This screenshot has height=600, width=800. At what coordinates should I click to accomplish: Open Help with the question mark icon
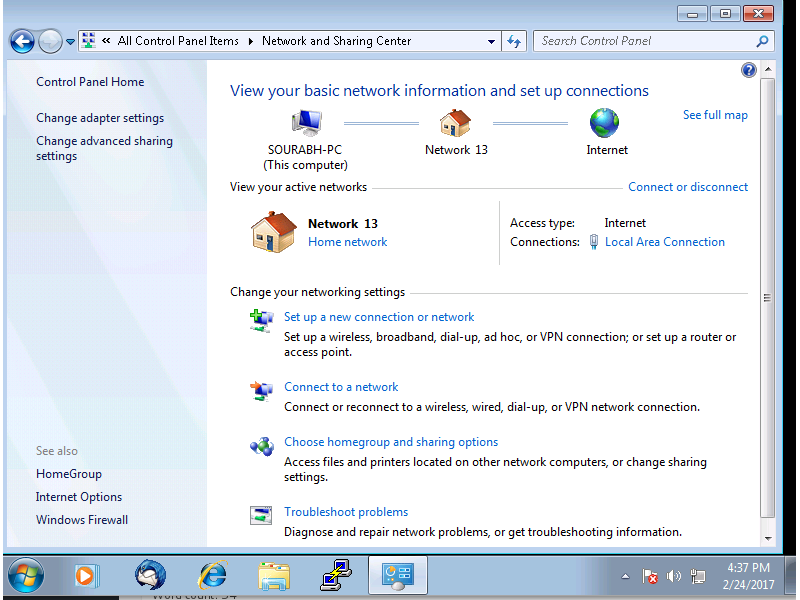pos(748,70)
